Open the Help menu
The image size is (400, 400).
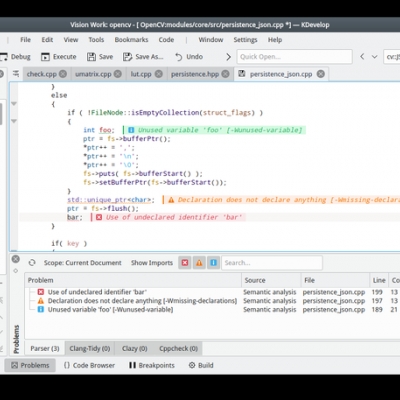pyautogui.click(x=275, y=40)
